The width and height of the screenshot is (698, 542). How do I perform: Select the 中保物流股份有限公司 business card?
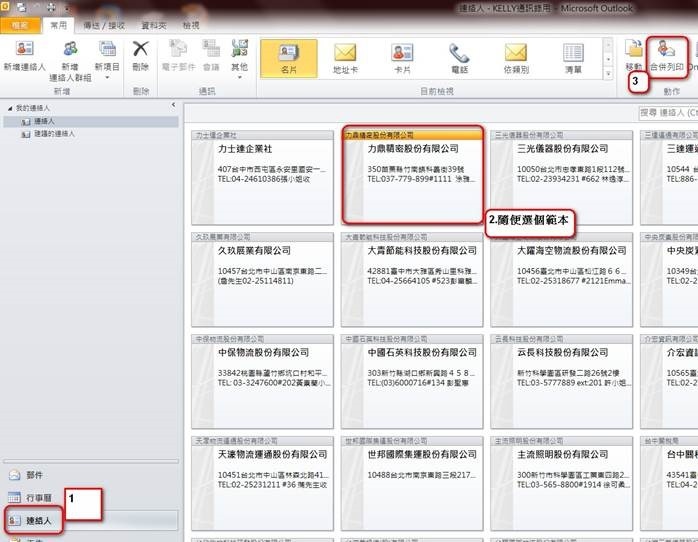point(262,381)
